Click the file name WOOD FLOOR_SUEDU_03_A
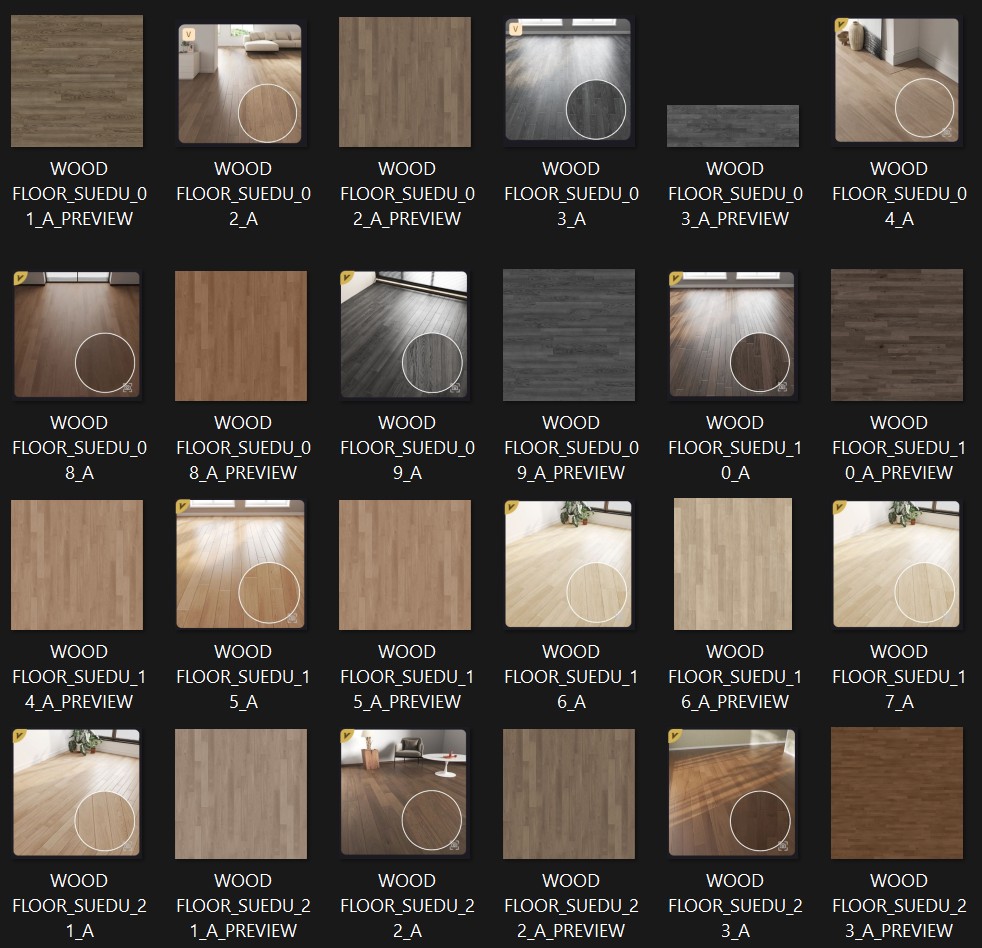This screenshot has height=948, width=982. 571,193
